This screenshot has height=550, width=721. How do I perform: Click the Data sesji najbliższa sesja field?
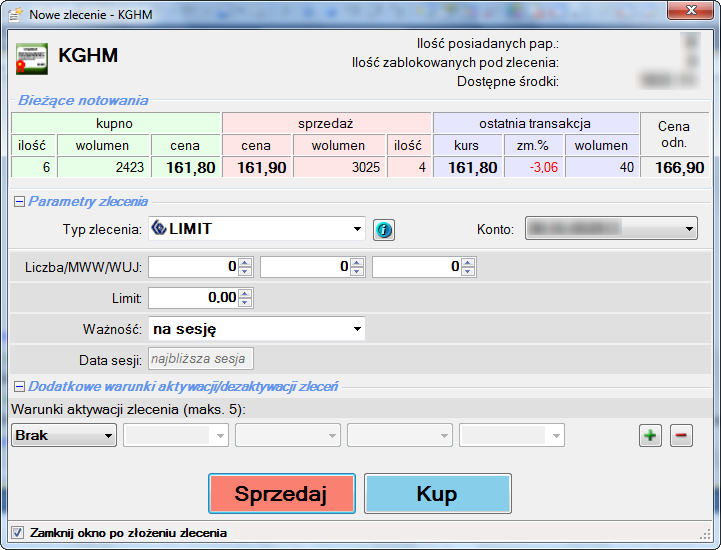point(201,359)
